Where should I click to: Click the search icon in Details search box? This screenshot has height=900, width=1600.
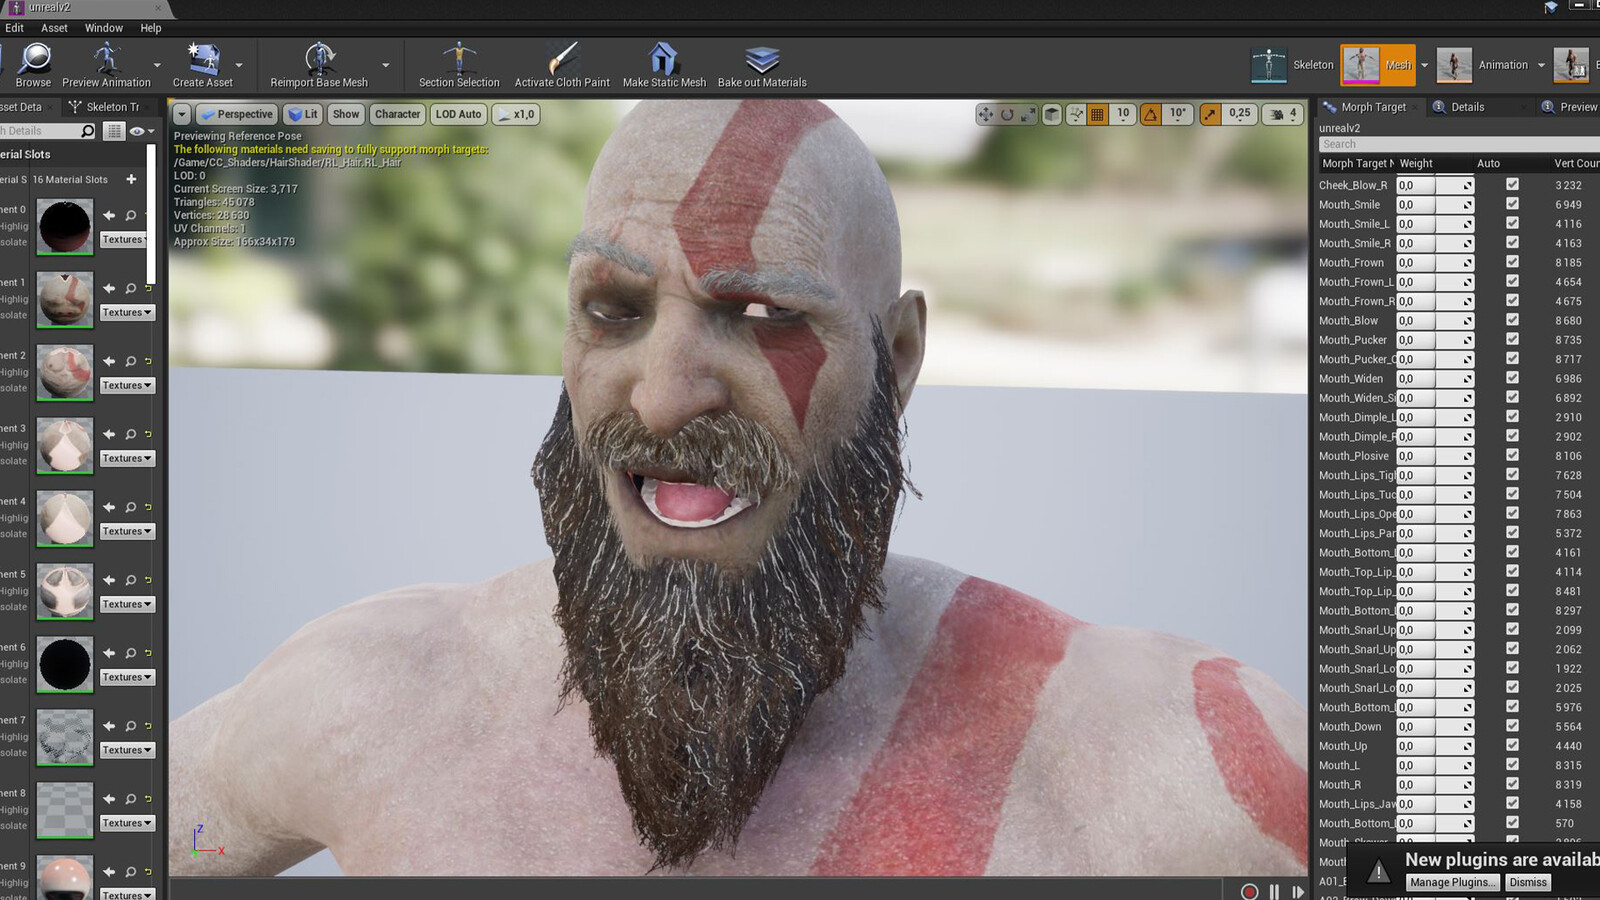point(87,131)
